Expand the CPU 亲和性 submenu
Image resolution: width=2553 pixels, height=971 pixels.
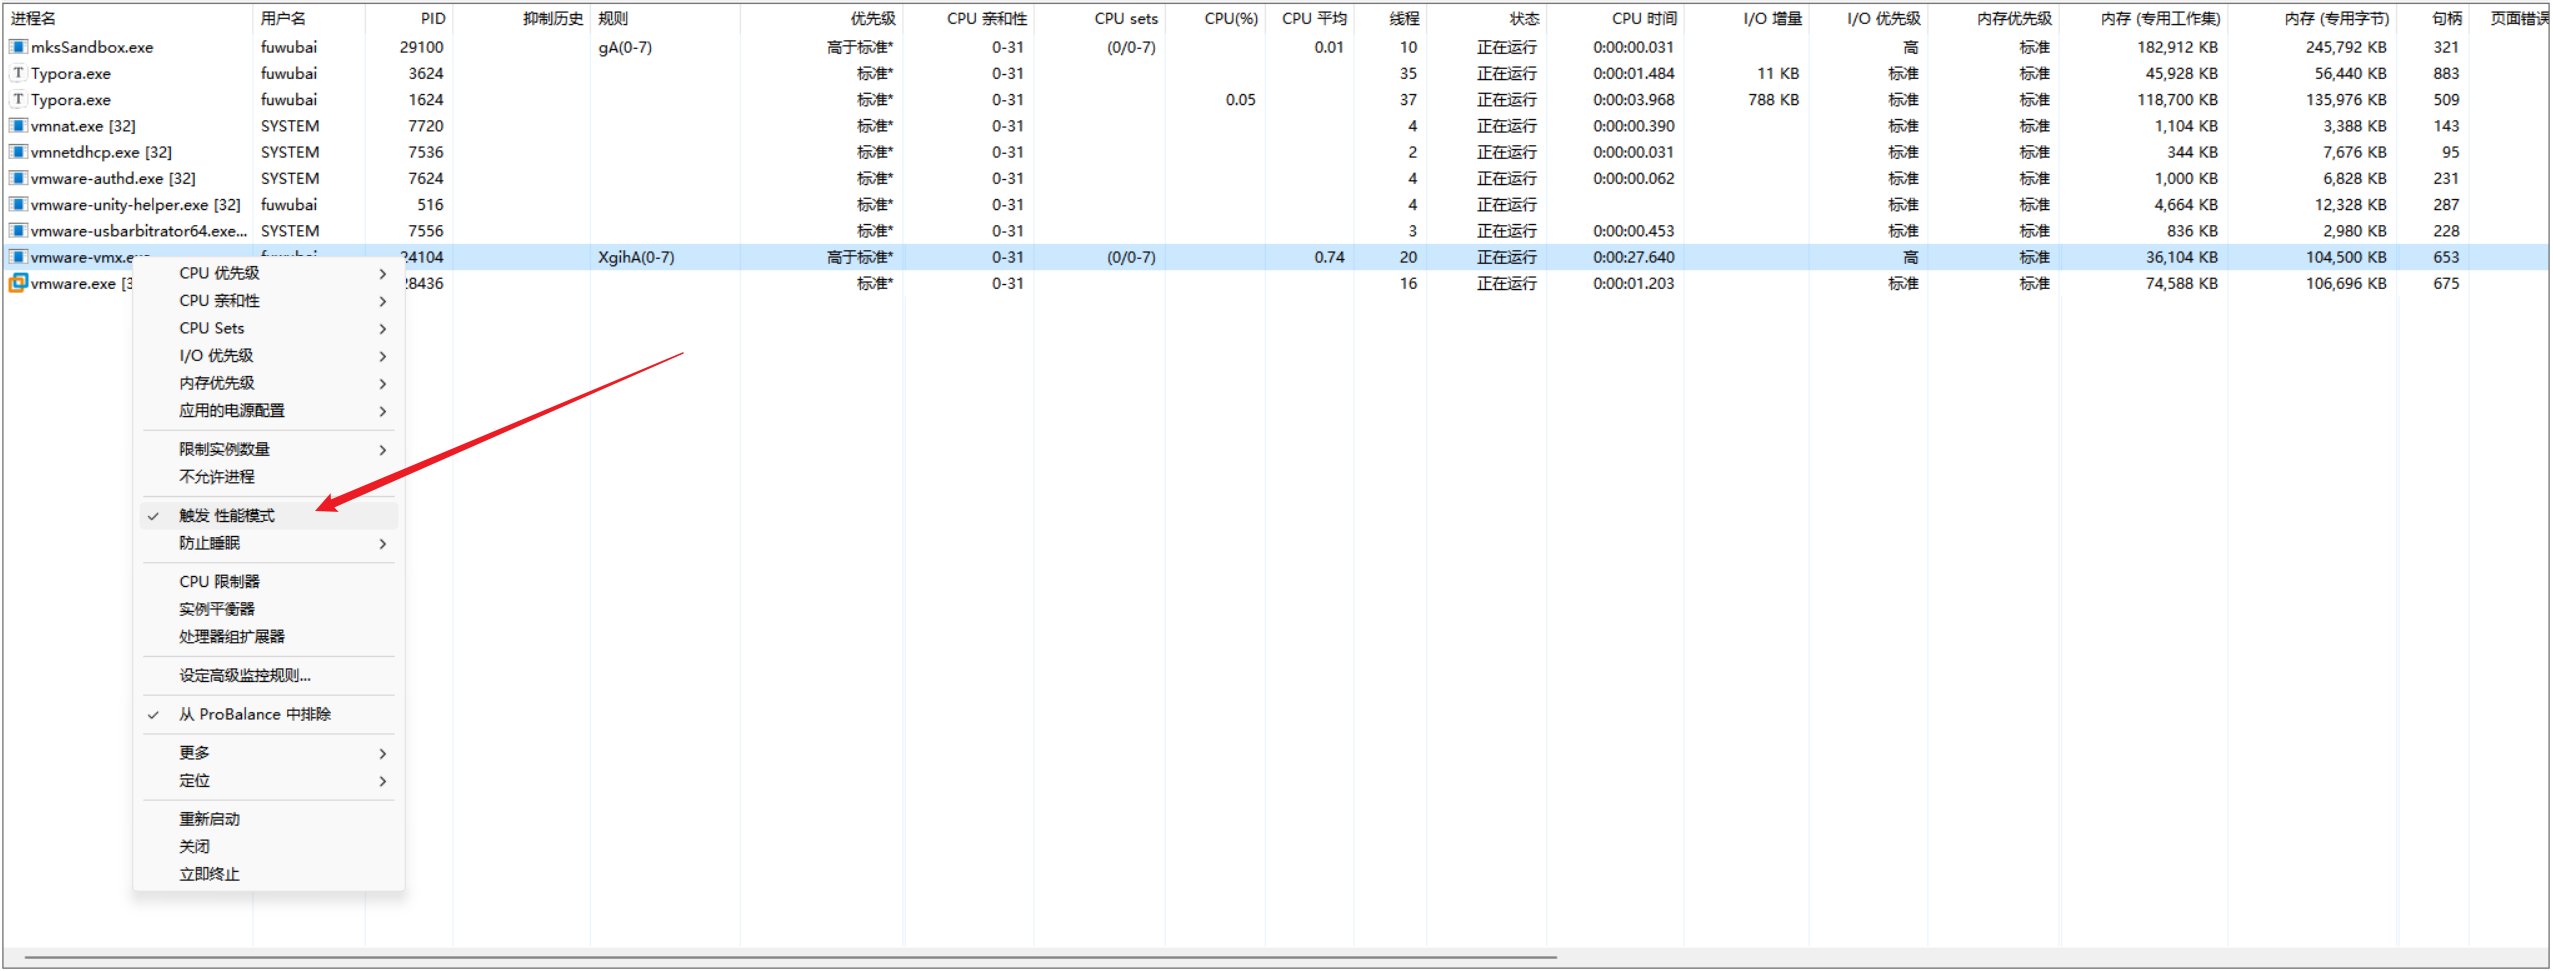(270, 301)
